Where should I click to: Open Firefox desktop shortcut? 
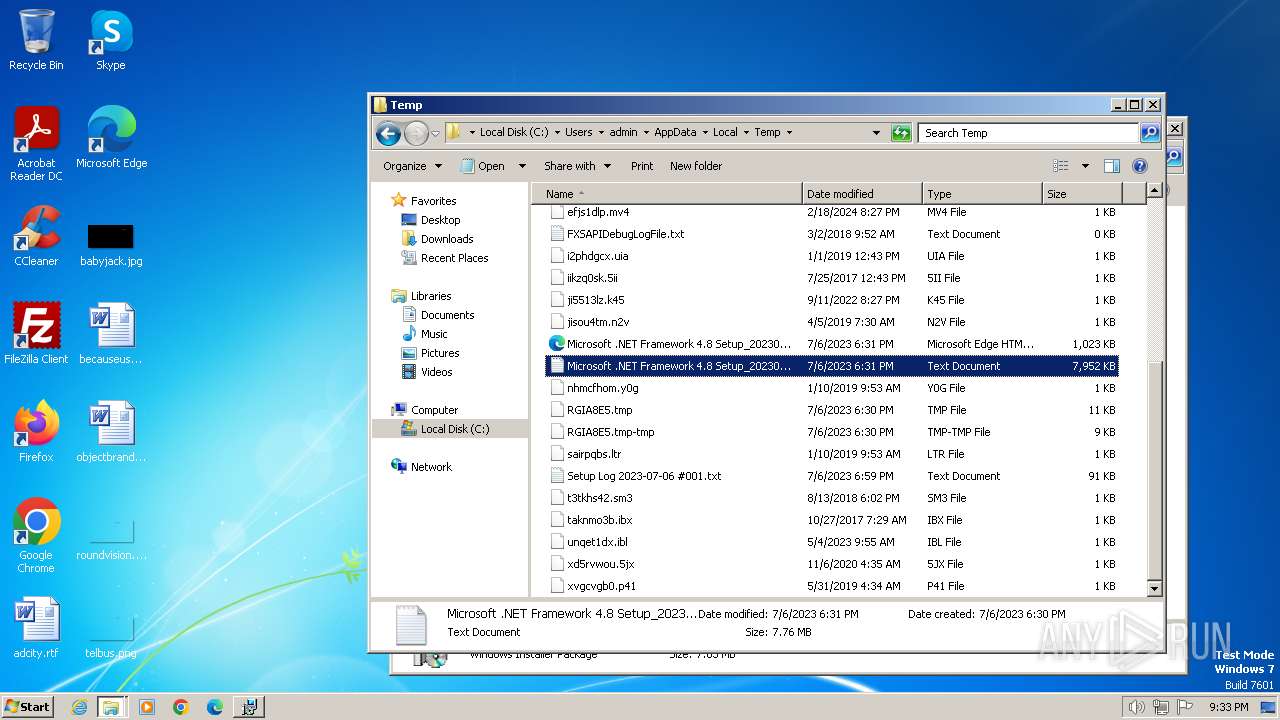(36, 431)
